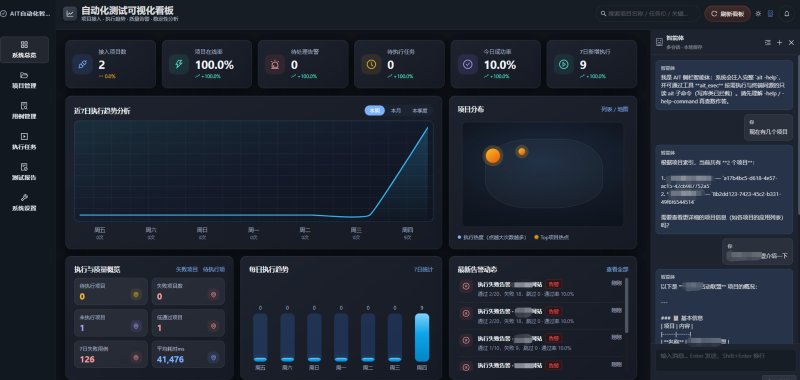Click the 告警 tag on the first alert
Viewport: 800px width, 380px height.
point(554,284)
